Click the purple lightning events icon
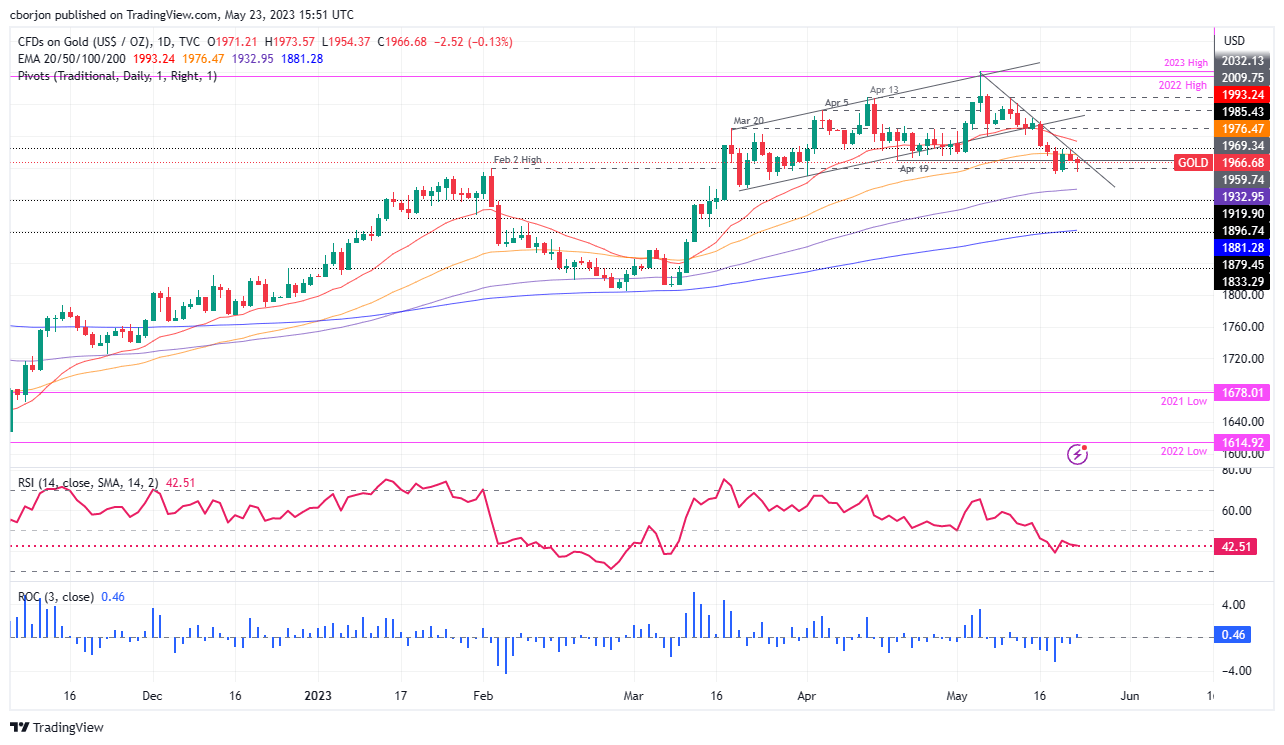Viewport: 1284px width, 745px height. tap(1075, 453)
